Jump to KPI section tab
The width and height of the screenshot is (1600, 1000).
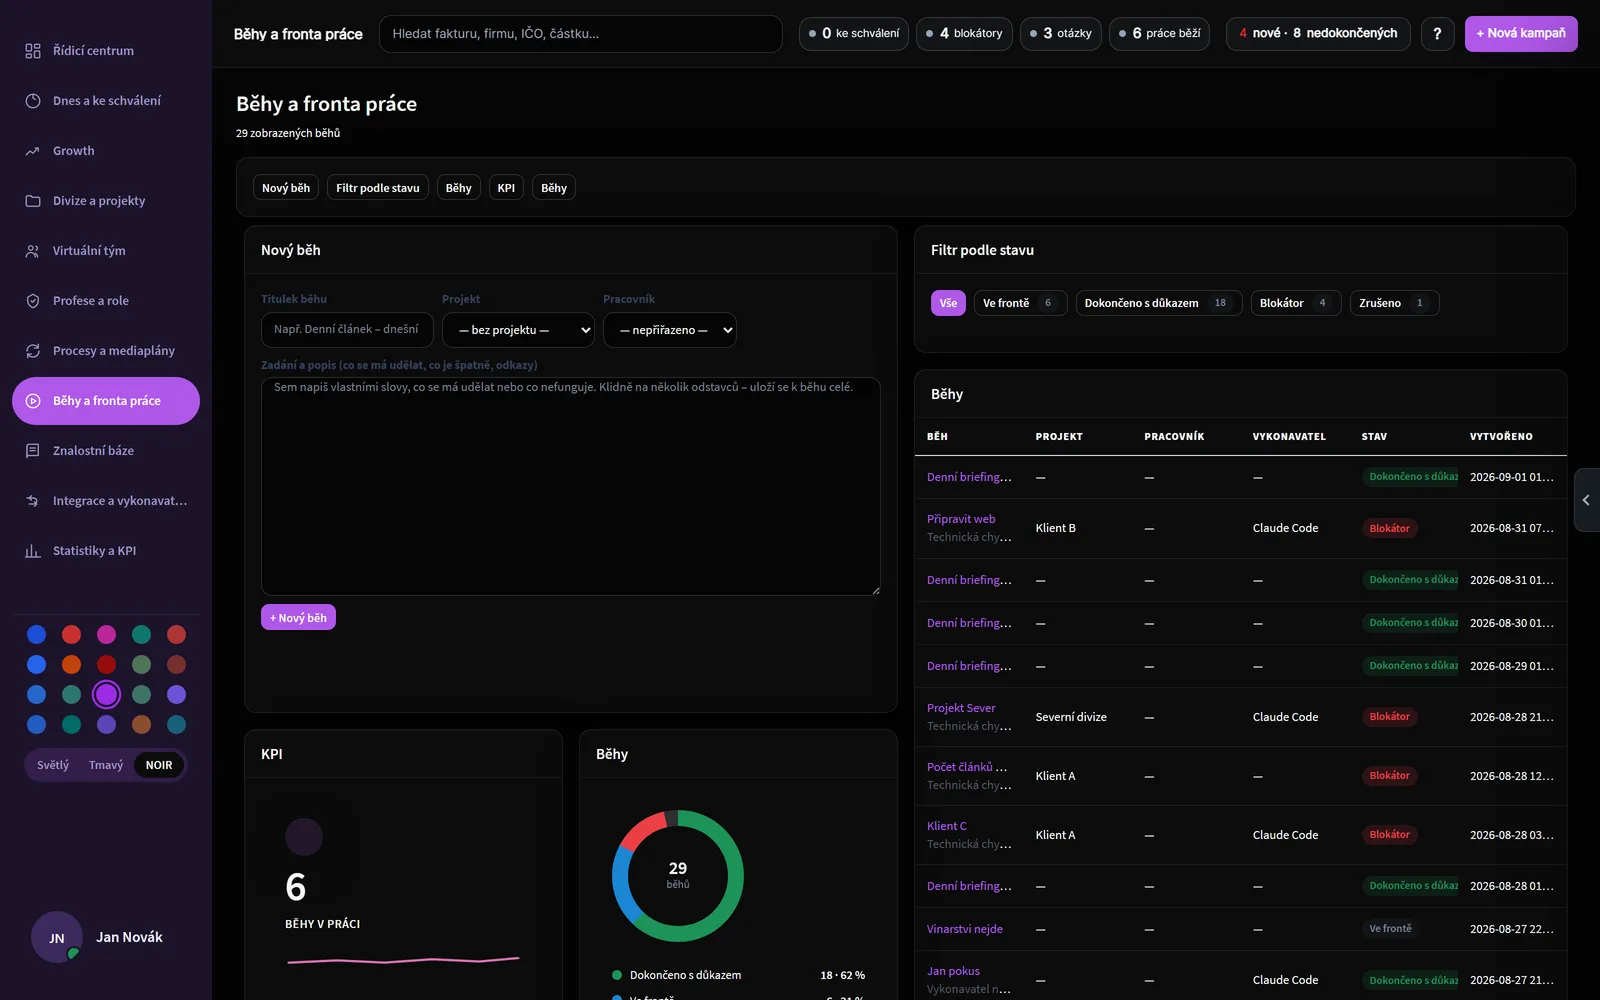(506, 188)
